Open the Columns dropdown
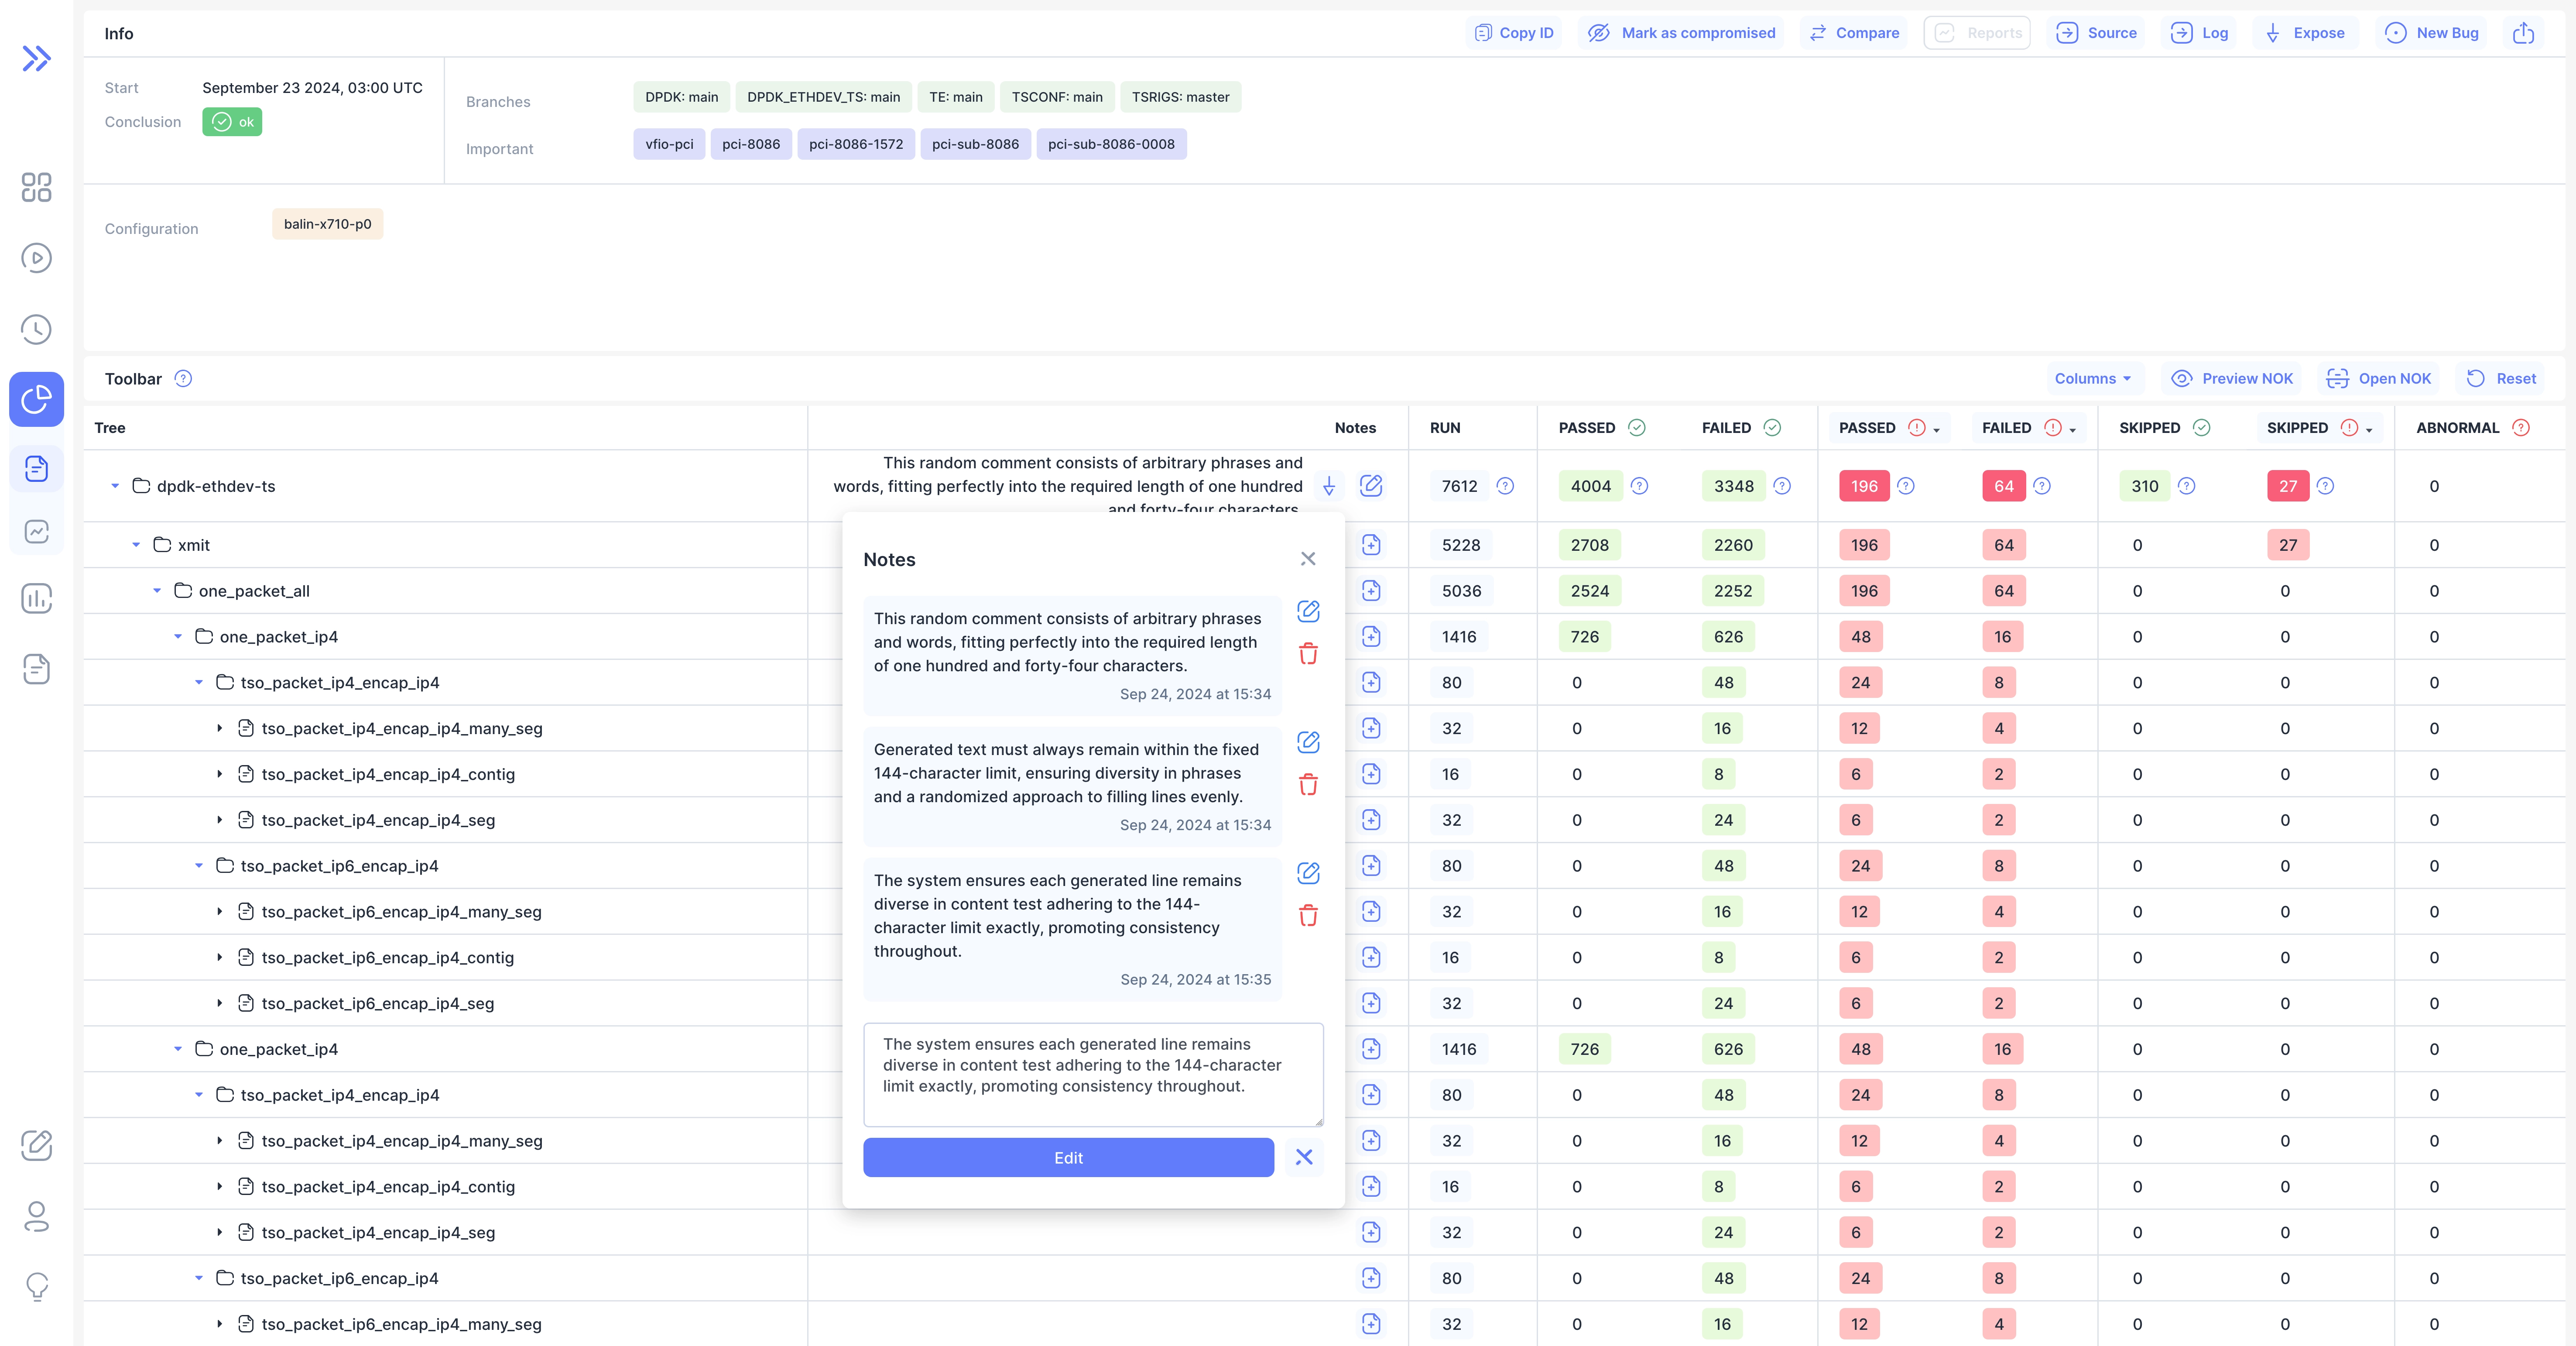This screenshot has width=2576, height=1346. [2093, 378]
